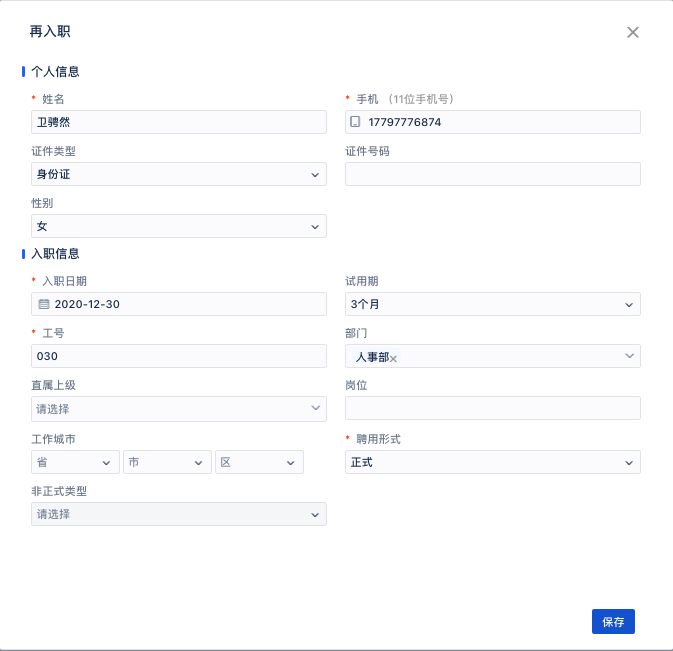Click the phone icon in 手机 field

[355, 122]
